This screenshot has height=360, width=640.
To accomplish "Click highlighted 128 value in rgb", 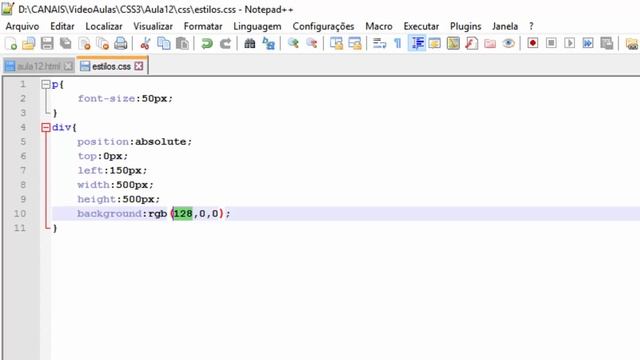I will coord(183,213).
